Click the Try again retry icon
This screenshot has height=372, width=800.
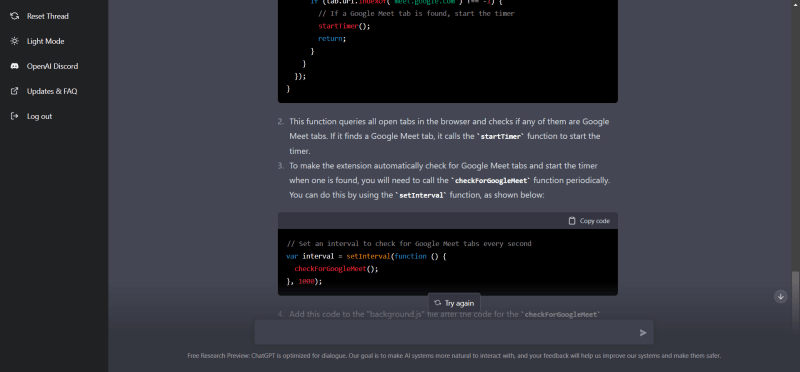click(437, 303)
